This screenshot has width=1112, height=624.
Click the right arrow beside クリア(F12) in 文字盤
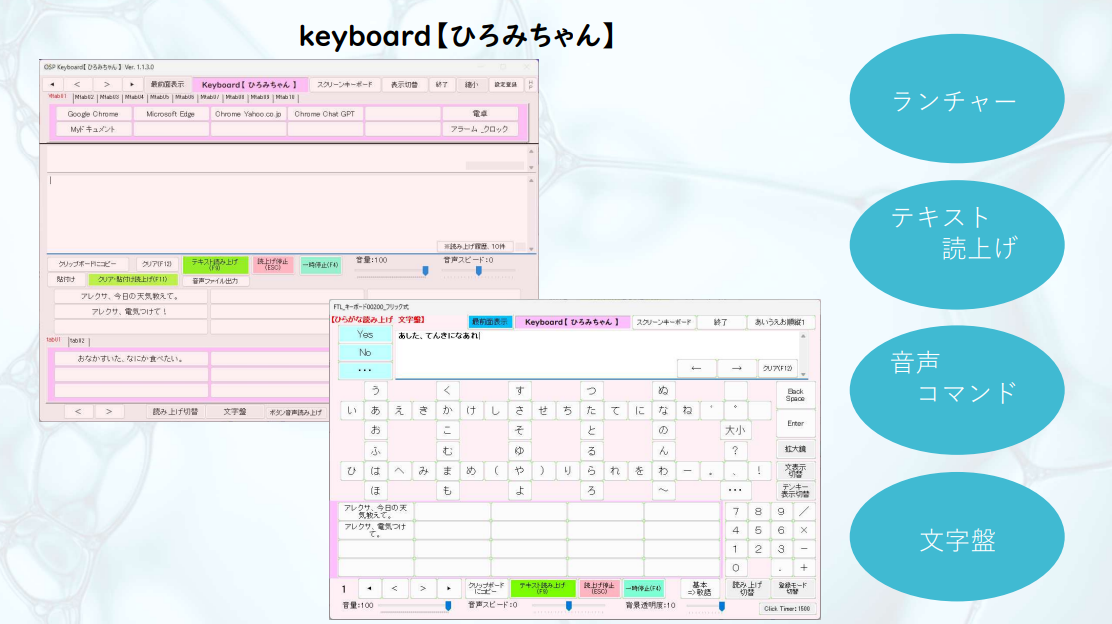(737, 368)
